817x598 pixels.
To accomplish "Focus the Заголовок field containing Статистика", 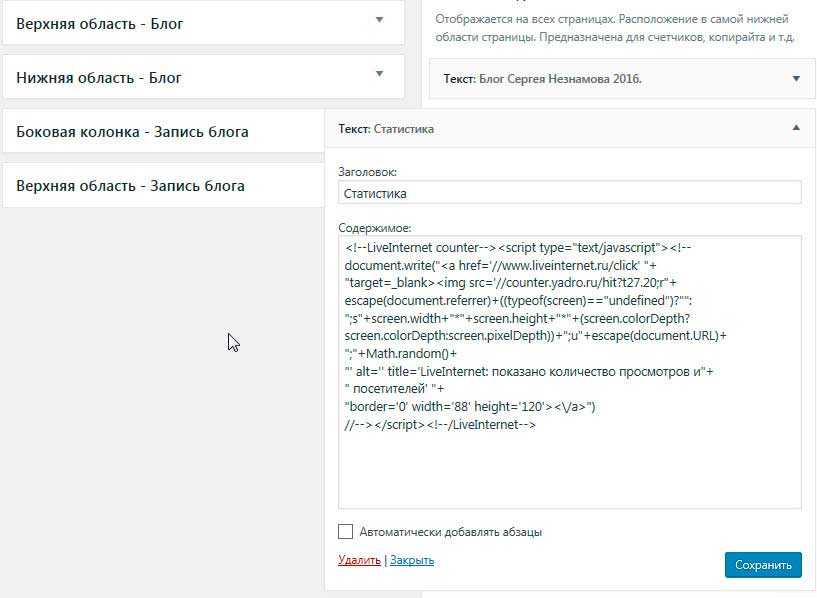I will pyautogui.click(x=570, y=193).
